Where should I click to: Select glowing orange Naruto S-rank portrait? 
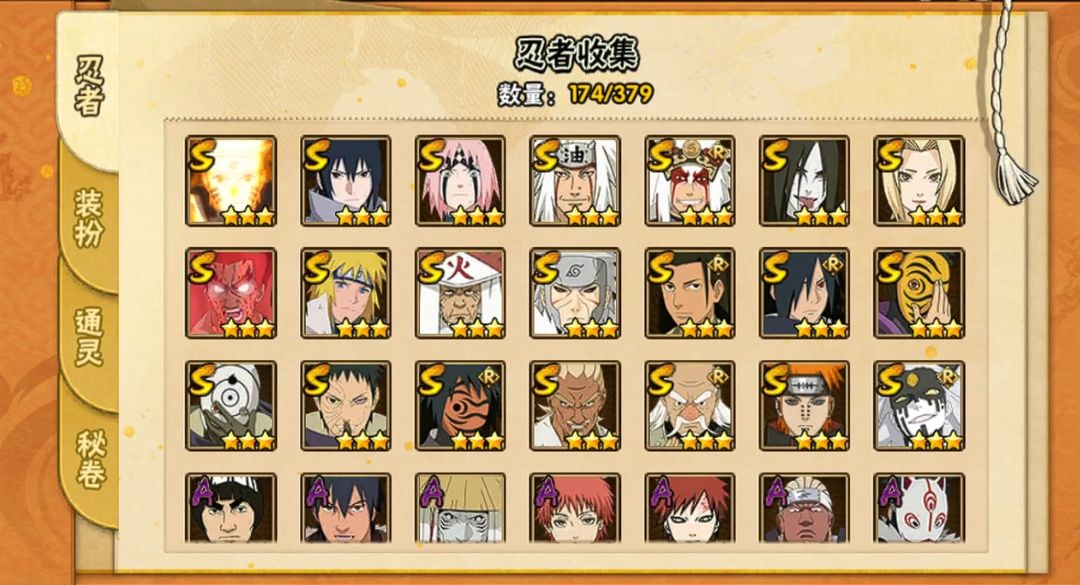click(231, 181)
